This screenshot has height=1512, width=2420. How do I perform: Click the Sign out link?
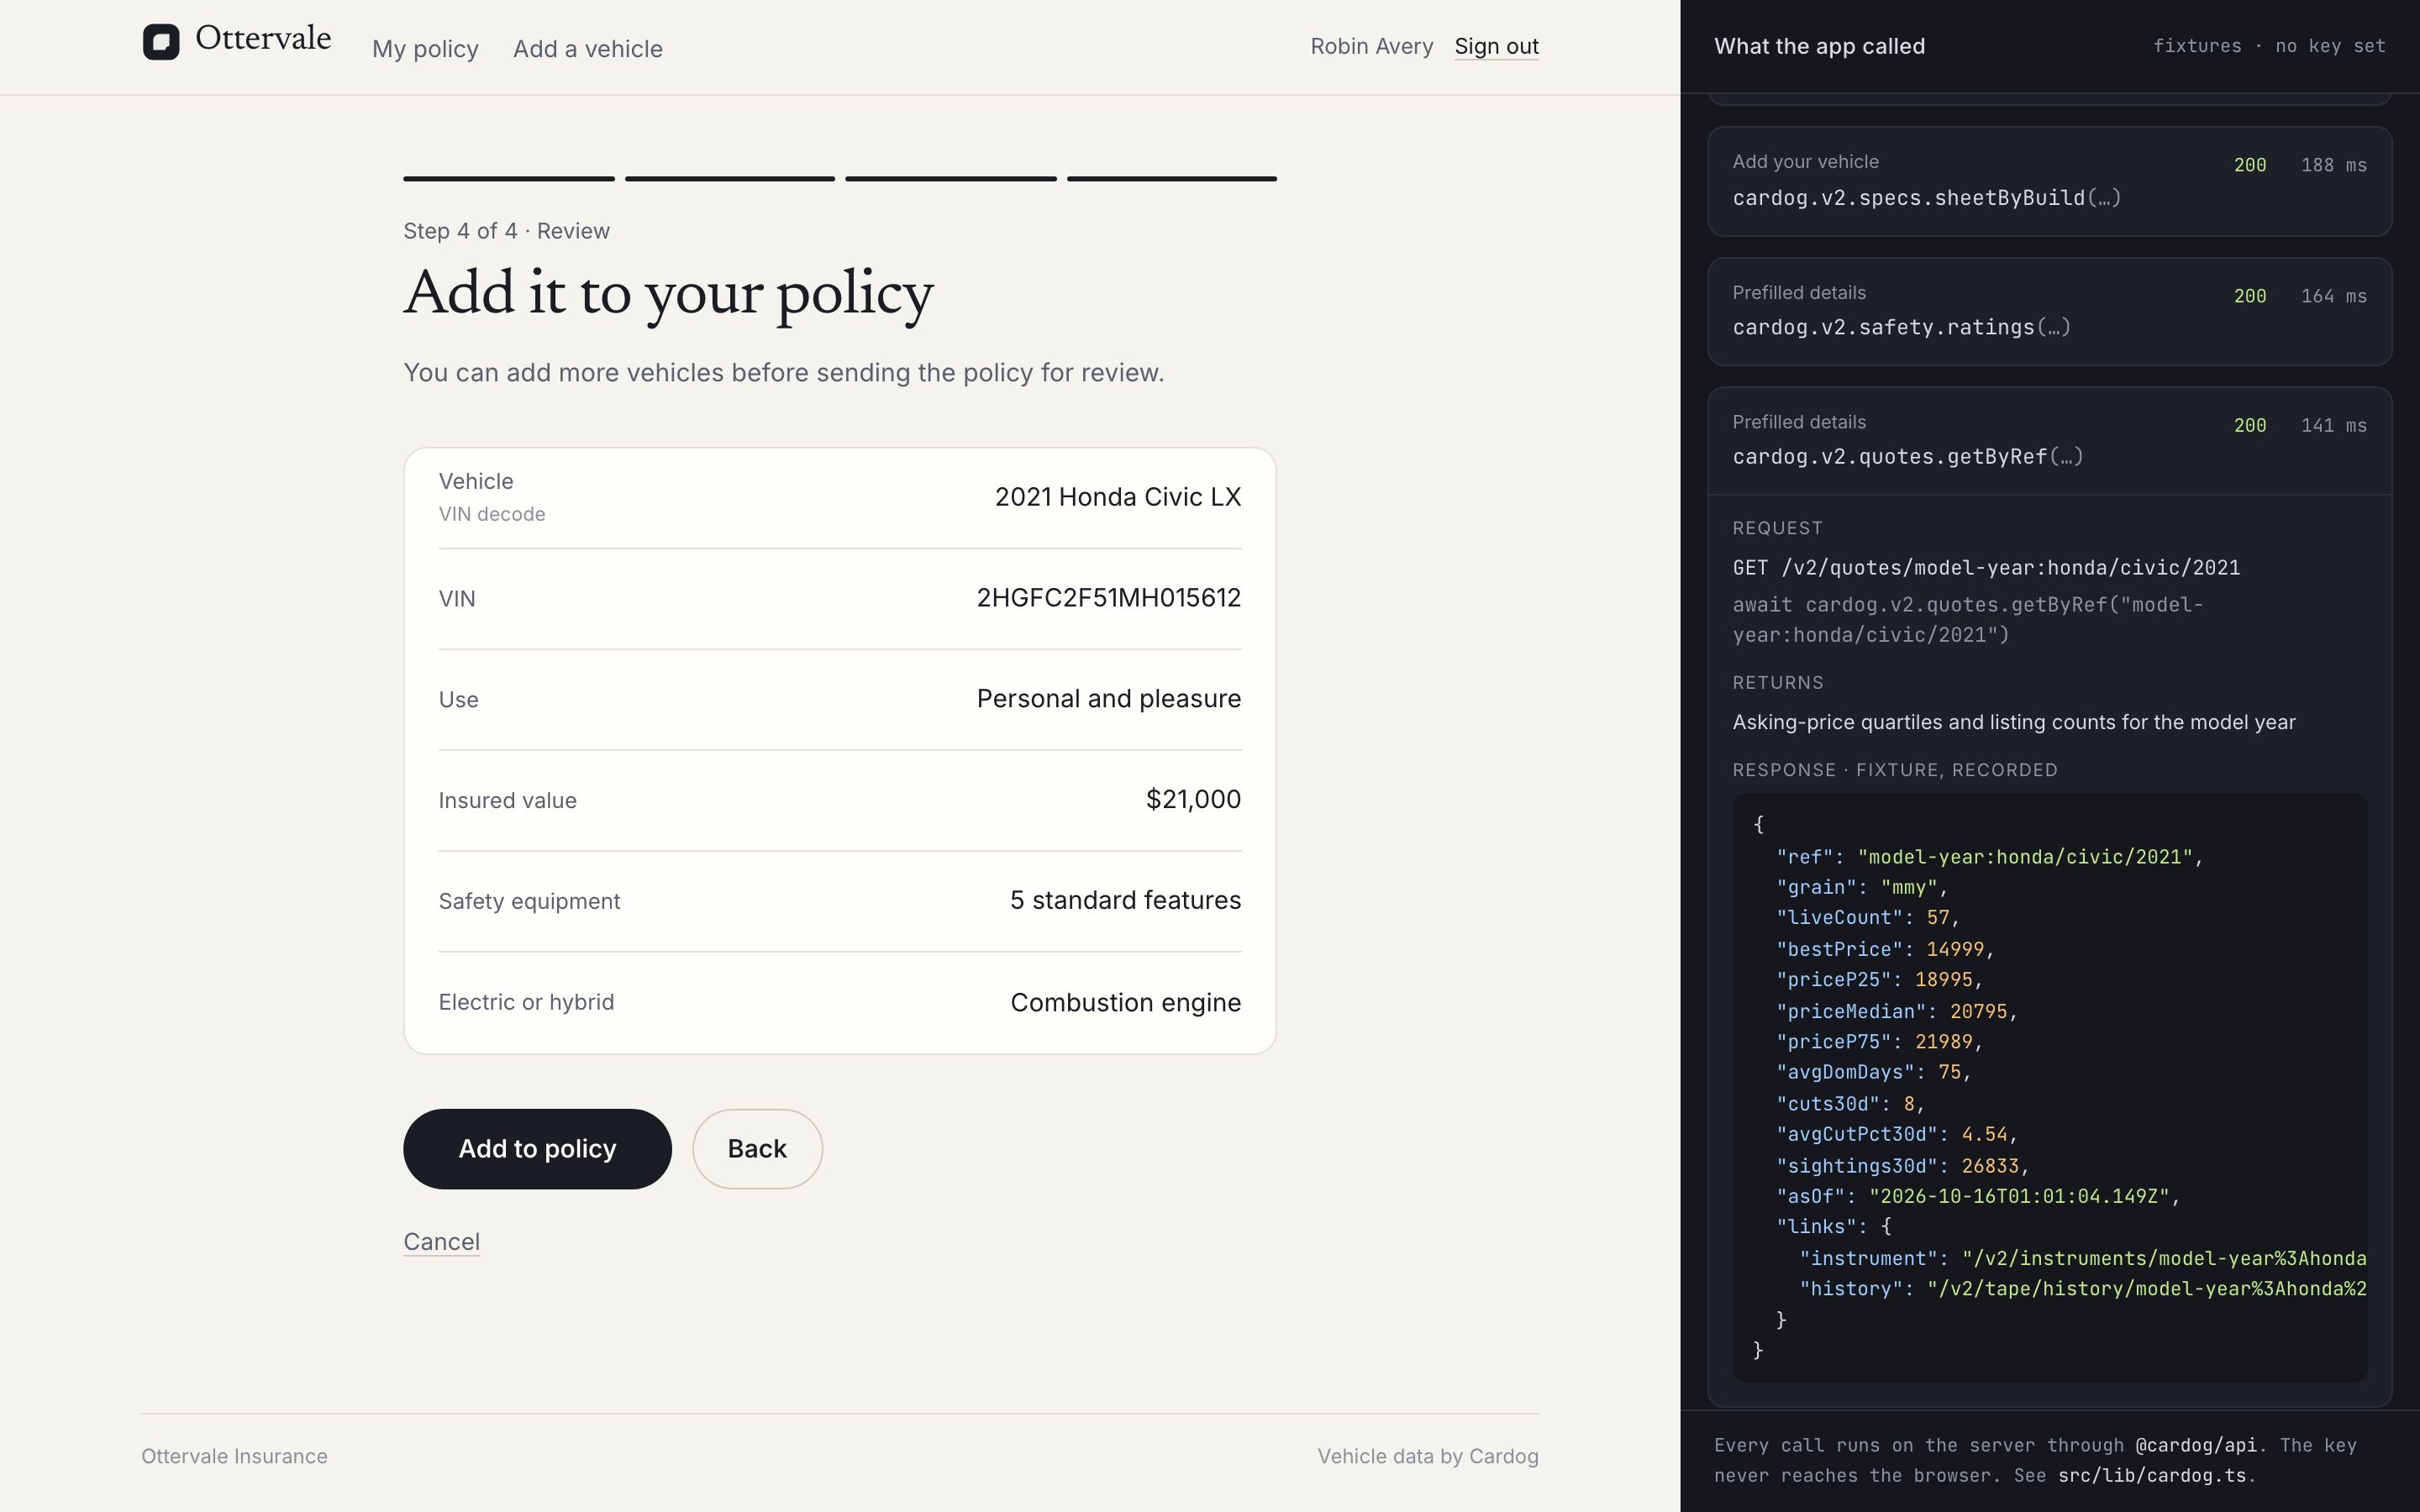coord(1496,46)
